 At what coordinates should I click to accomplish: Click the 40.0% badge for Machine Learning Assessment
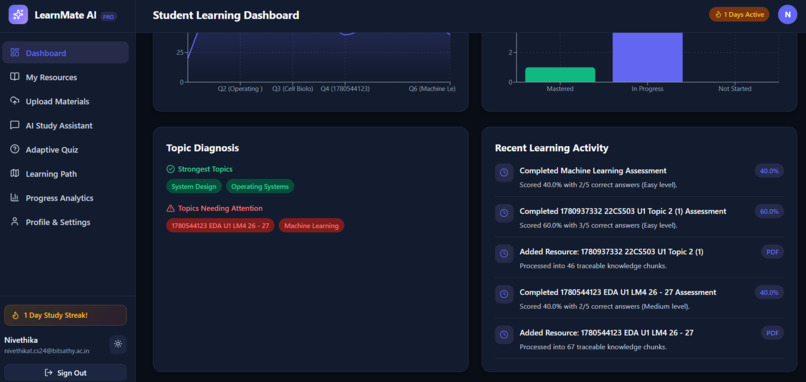769,171
